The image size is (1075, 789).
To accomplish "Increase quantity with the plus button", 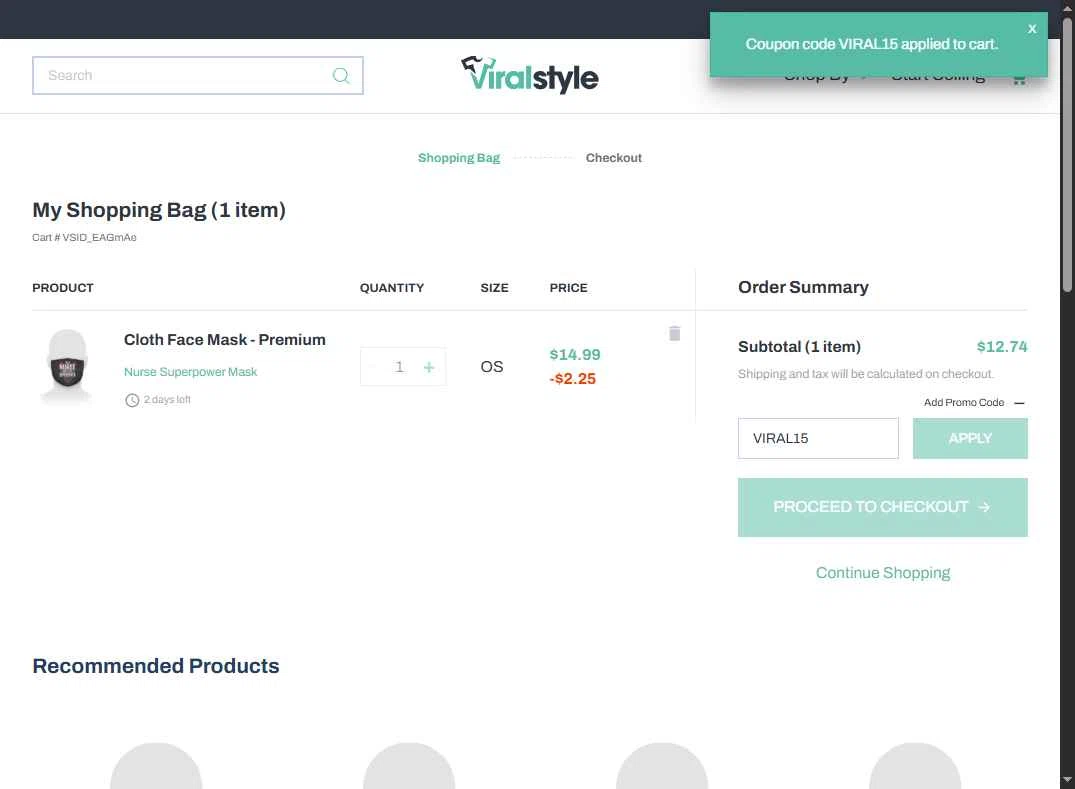I will tap(428, 367).
